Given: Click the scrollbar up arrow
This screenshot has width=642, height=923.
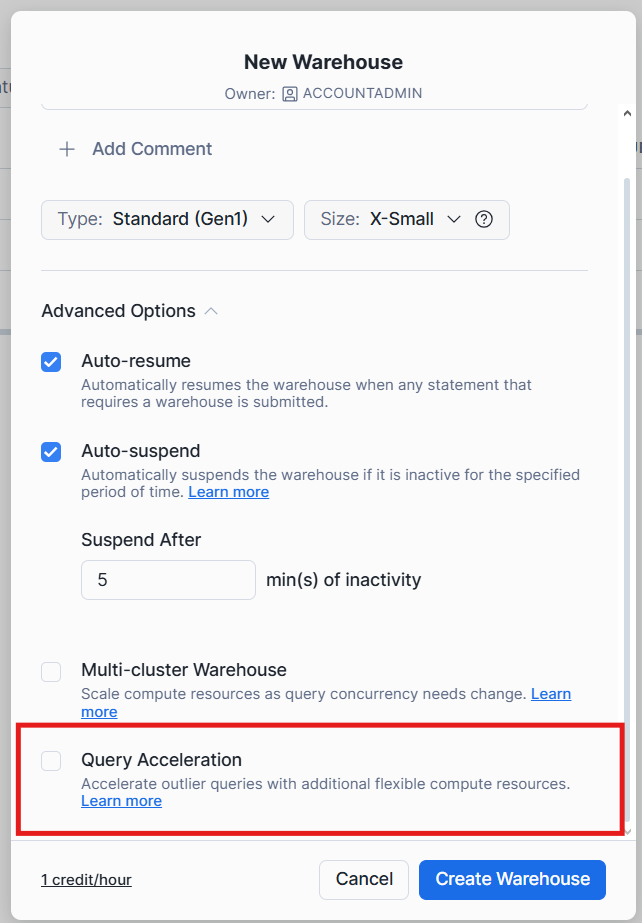Looking at the screenshot, I should coord(627,112).
